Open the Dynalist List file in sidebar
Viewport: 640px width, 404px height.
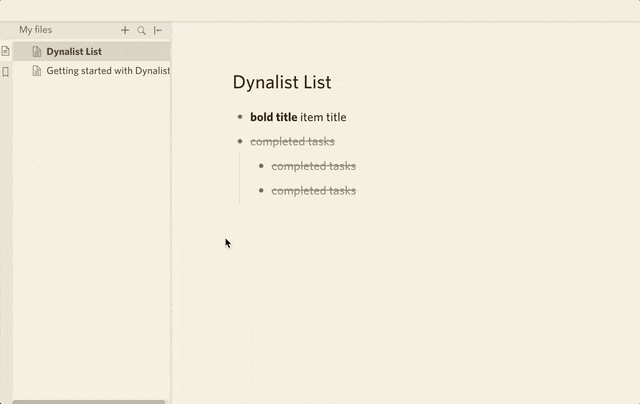point(74,51)
